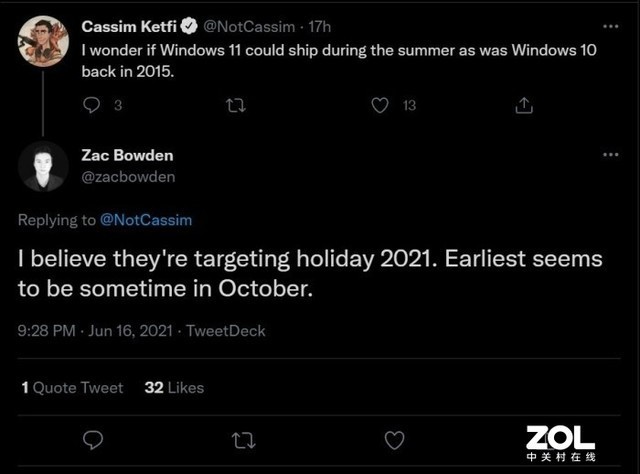Viewport: 640px width, 474px height.
Task: Open Cassim Ketfi's profile picture
Action: click(44, 40)
